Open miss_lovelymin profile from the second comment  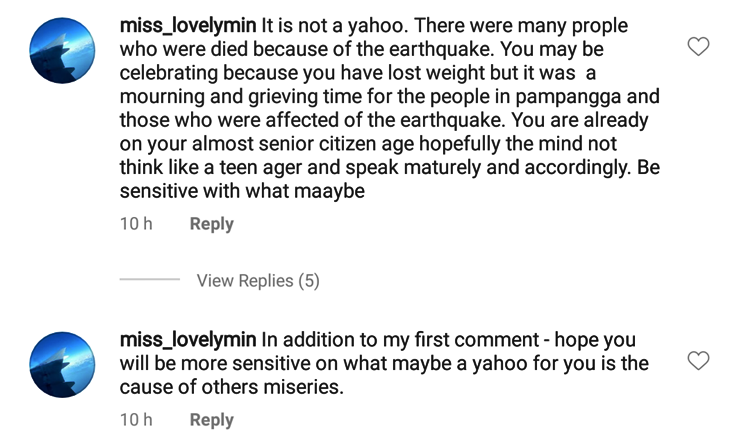188,339
